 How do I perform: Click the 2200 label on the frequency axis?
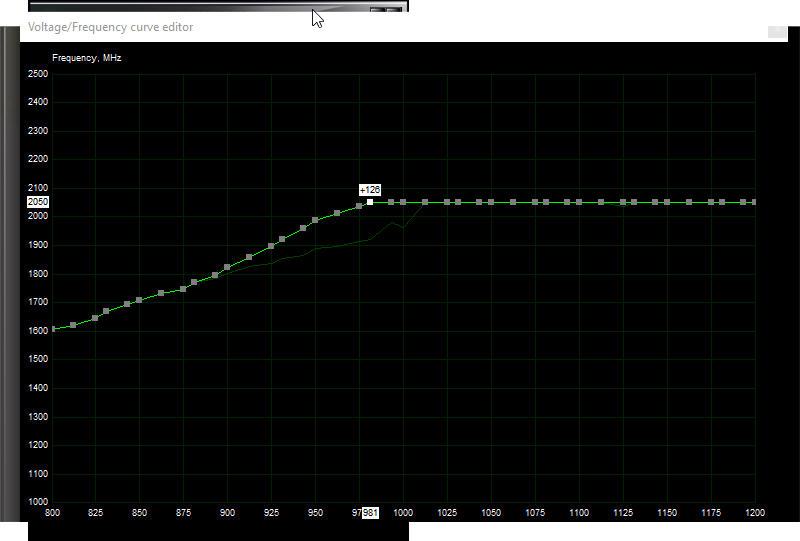(38, 159)
